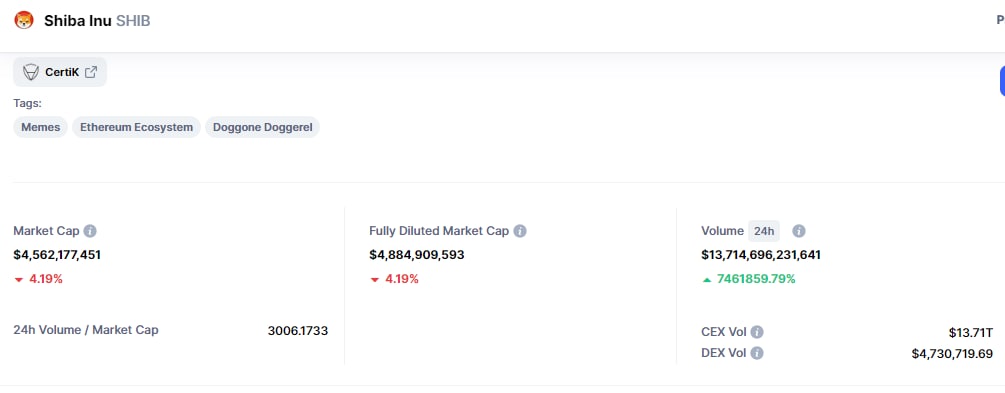Screen dimensions: 1005x393
Task: Click the DEX Vol amount $4,730,719.69
Action: (x=952, y=353)
